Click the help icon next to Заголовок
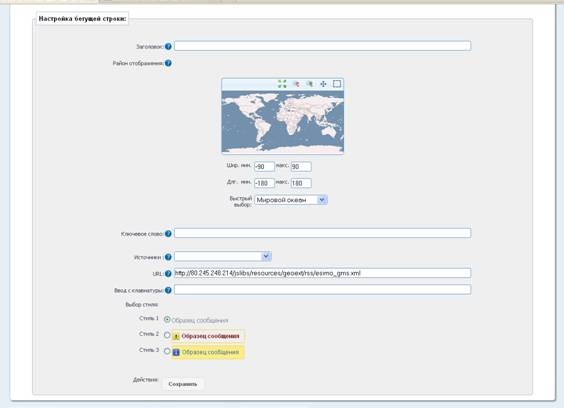 coord(168,46)
